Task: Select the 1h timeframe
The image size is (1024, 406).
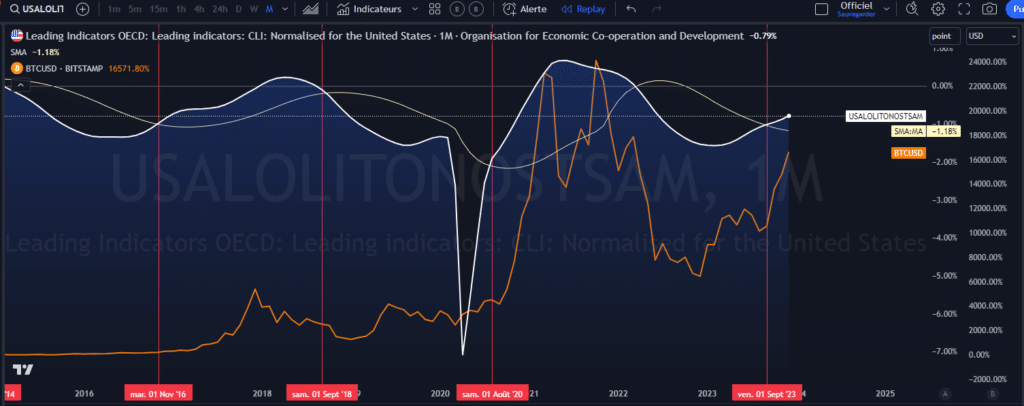Action: 181,9
